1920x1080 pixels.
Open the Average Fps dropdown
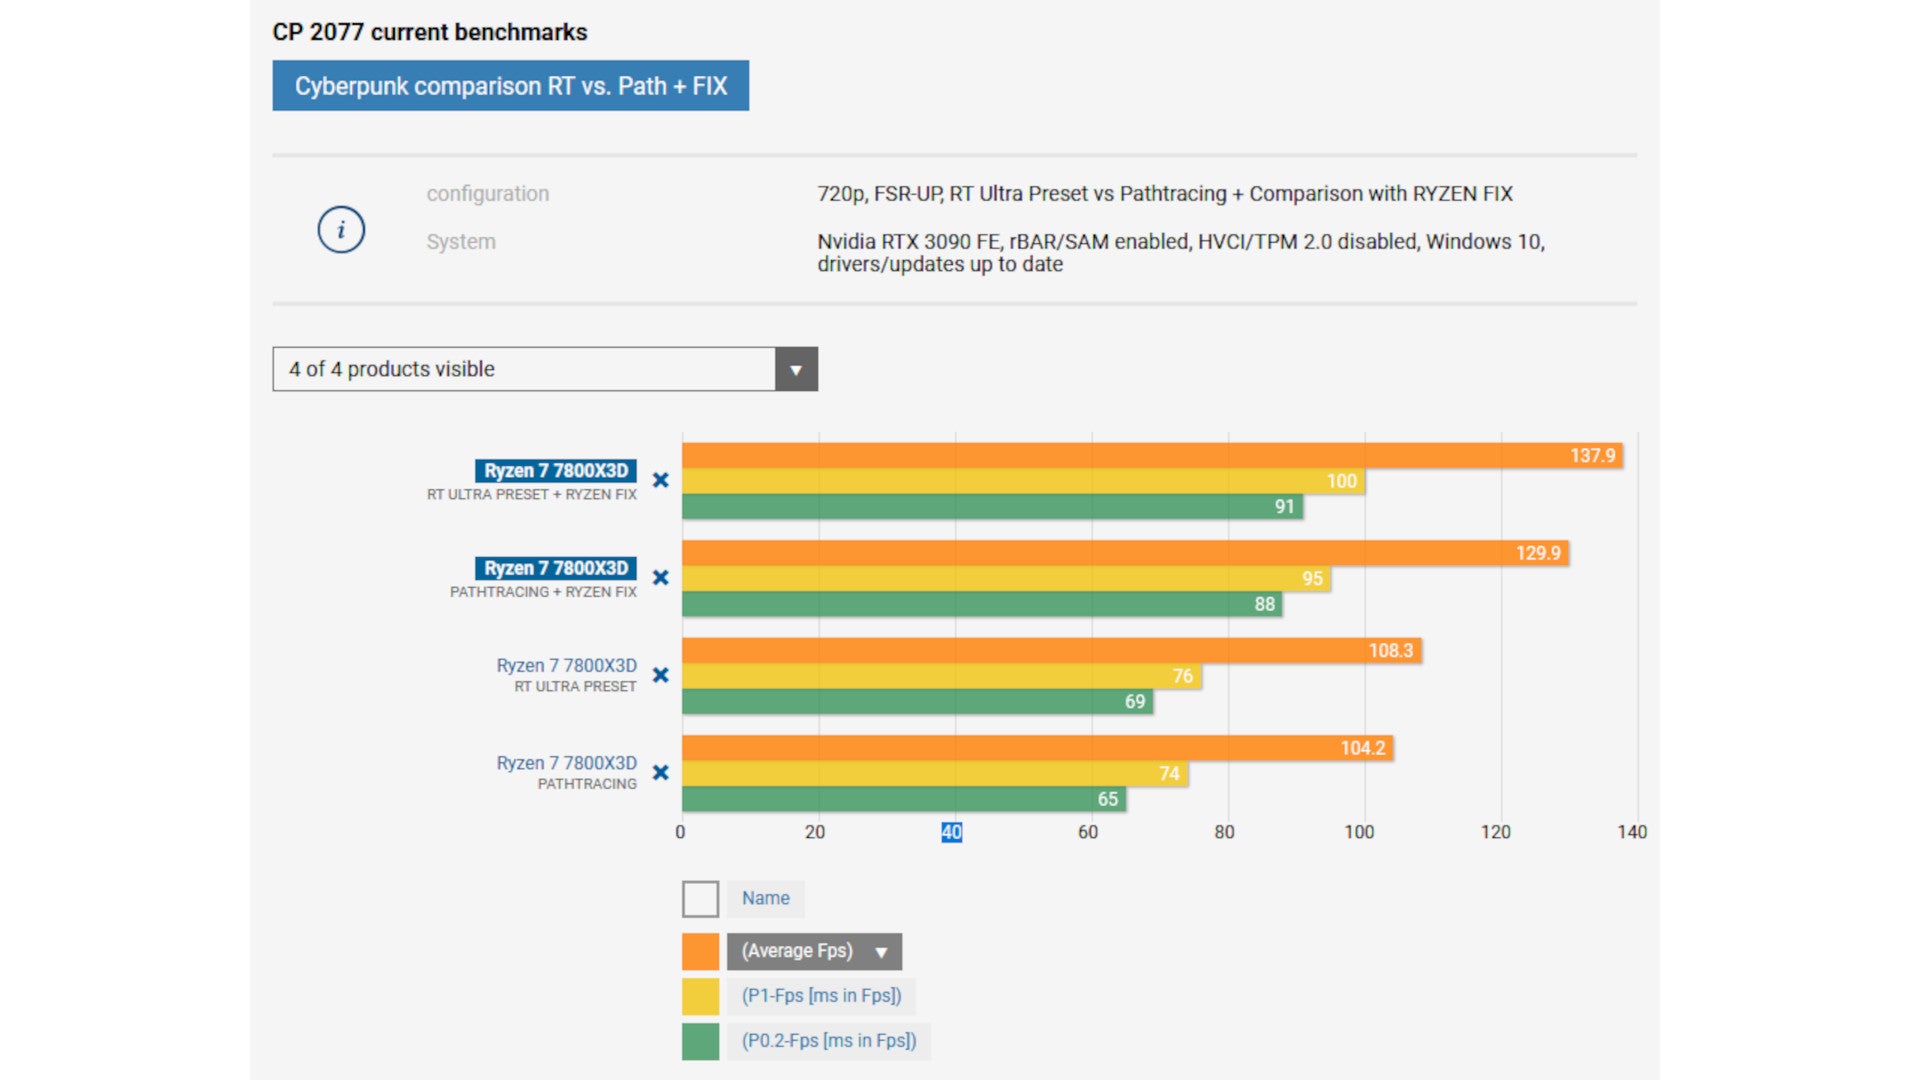[814, 951]
